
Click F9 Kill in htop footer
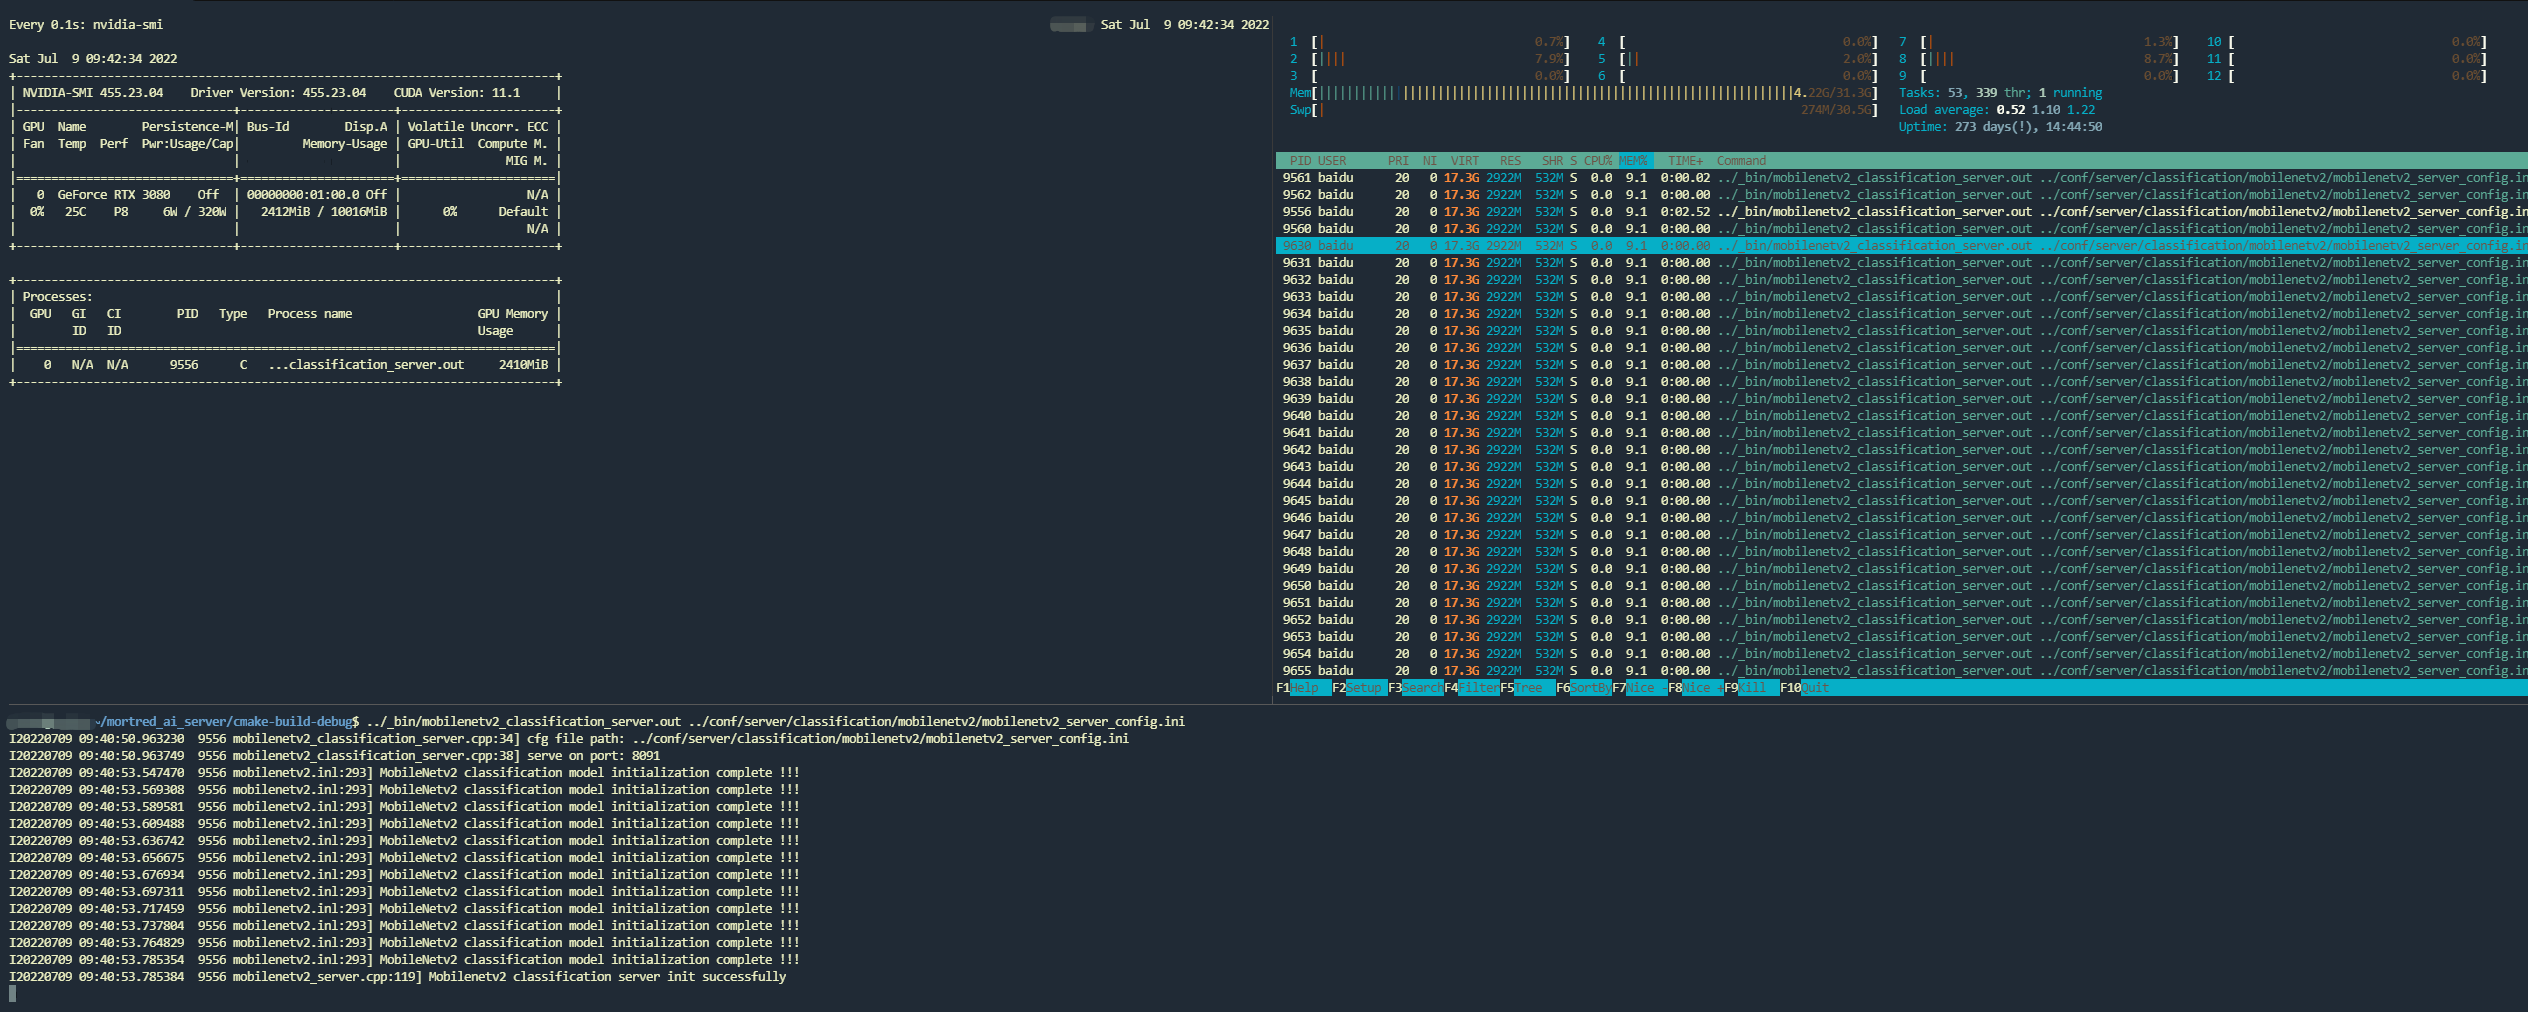pyautogui.click(x=1751, y=688)
